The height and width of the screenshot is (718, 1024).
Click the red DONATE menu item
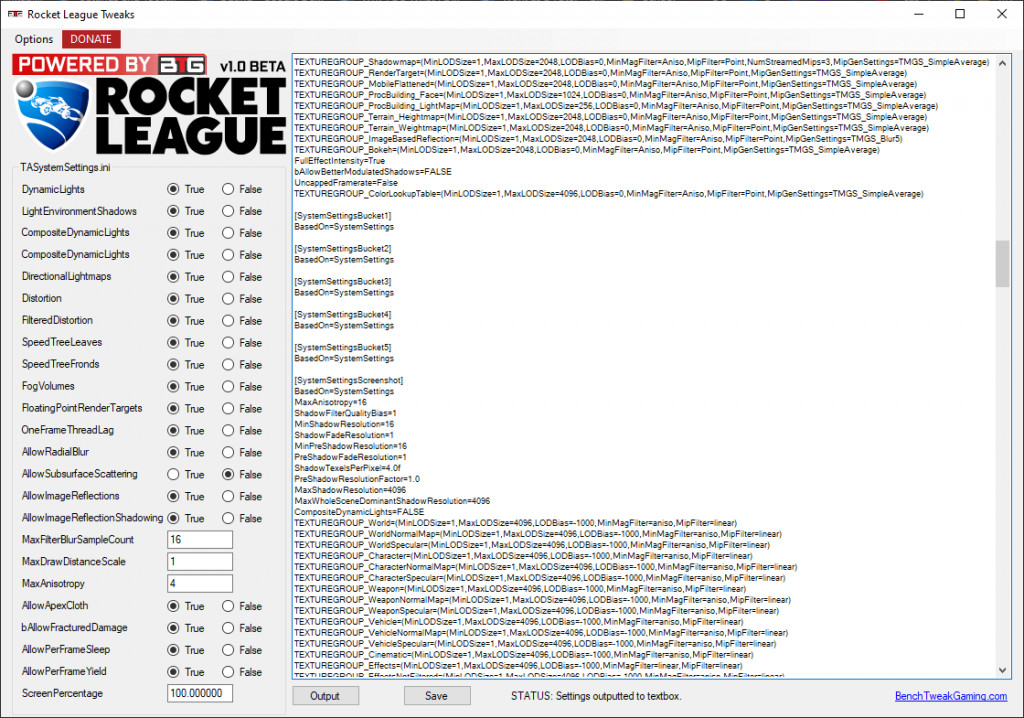(x=91, y=39)
